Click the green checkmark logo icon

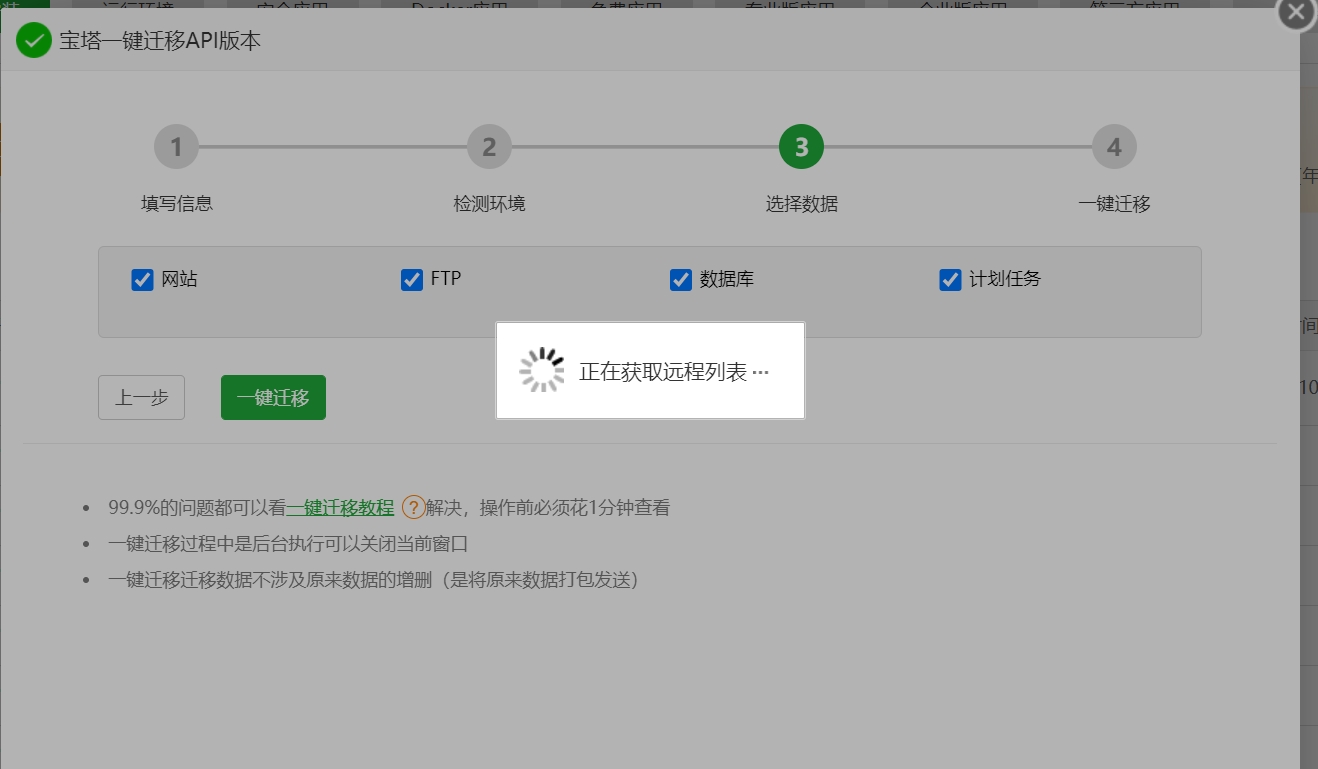pos(33,41)
